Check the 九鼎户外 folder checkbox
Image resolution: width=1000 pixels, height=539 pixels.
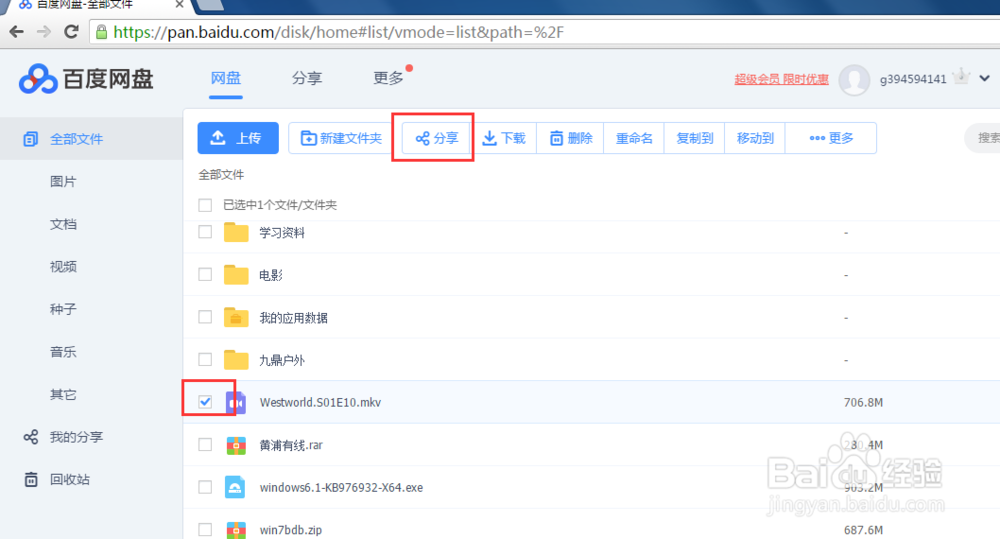tap(205, 360)
